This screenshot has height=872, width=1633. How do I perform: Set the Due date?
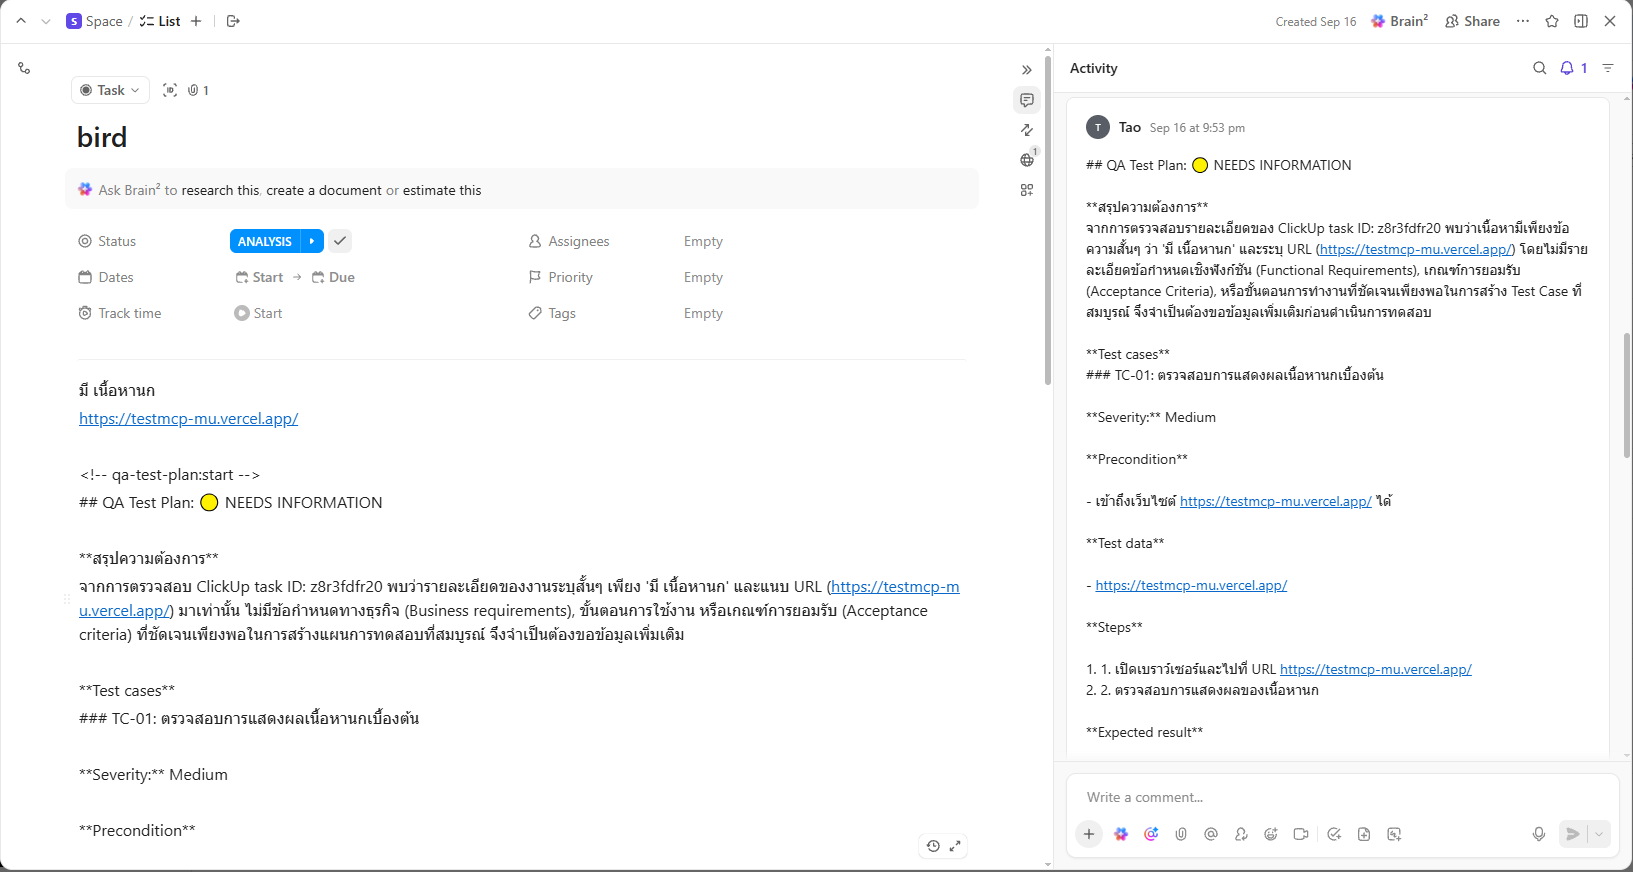tap(333, 277)
